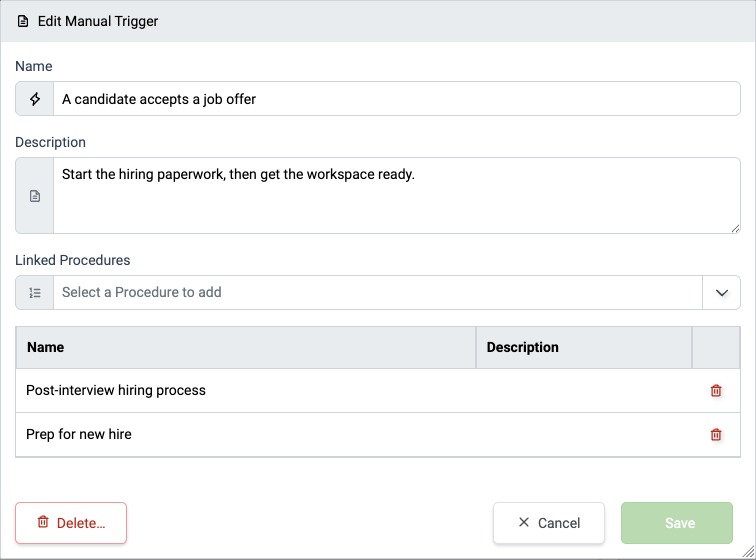The height and width of the screenshot is (560, 756).
Task: Click the Name label above the Name field
Action: (34, 66)
